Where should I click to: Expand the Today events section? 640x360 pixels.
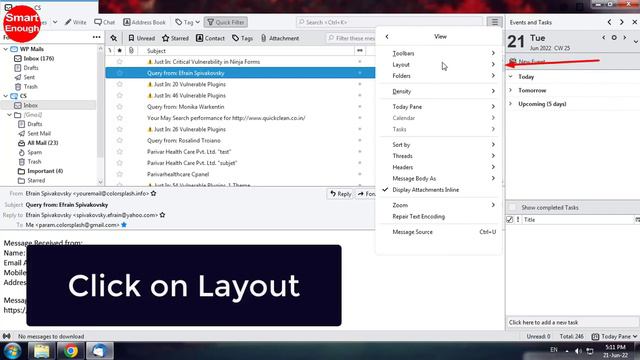tap(511, 77)
